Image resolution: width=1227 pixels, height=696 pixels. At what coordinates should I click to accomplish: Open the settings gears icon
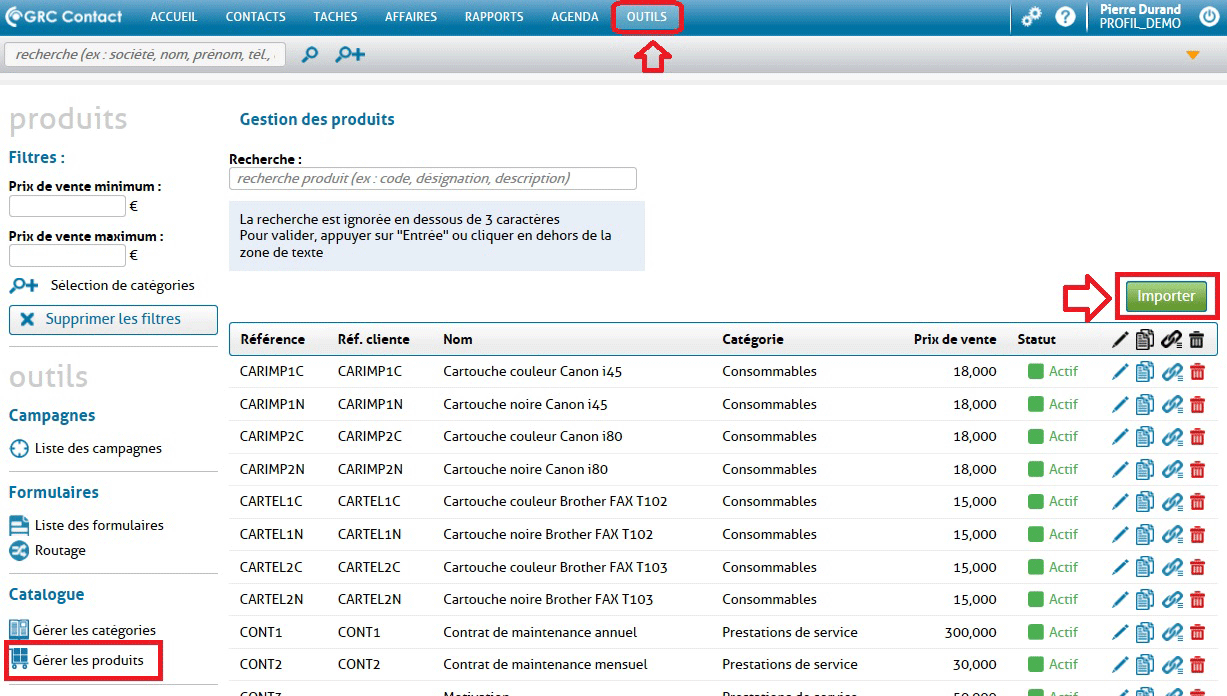1031,17
